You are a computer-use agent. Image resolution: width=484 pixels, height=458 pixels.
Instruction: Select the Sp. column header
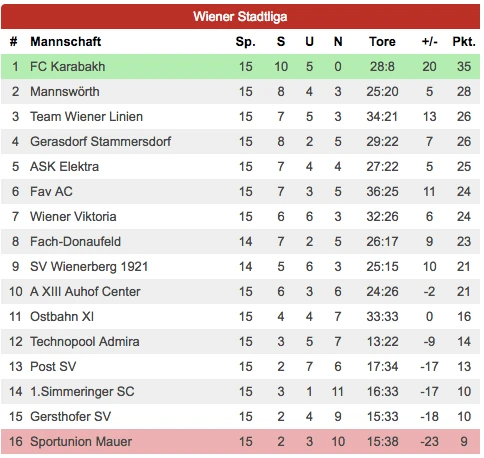246,42
